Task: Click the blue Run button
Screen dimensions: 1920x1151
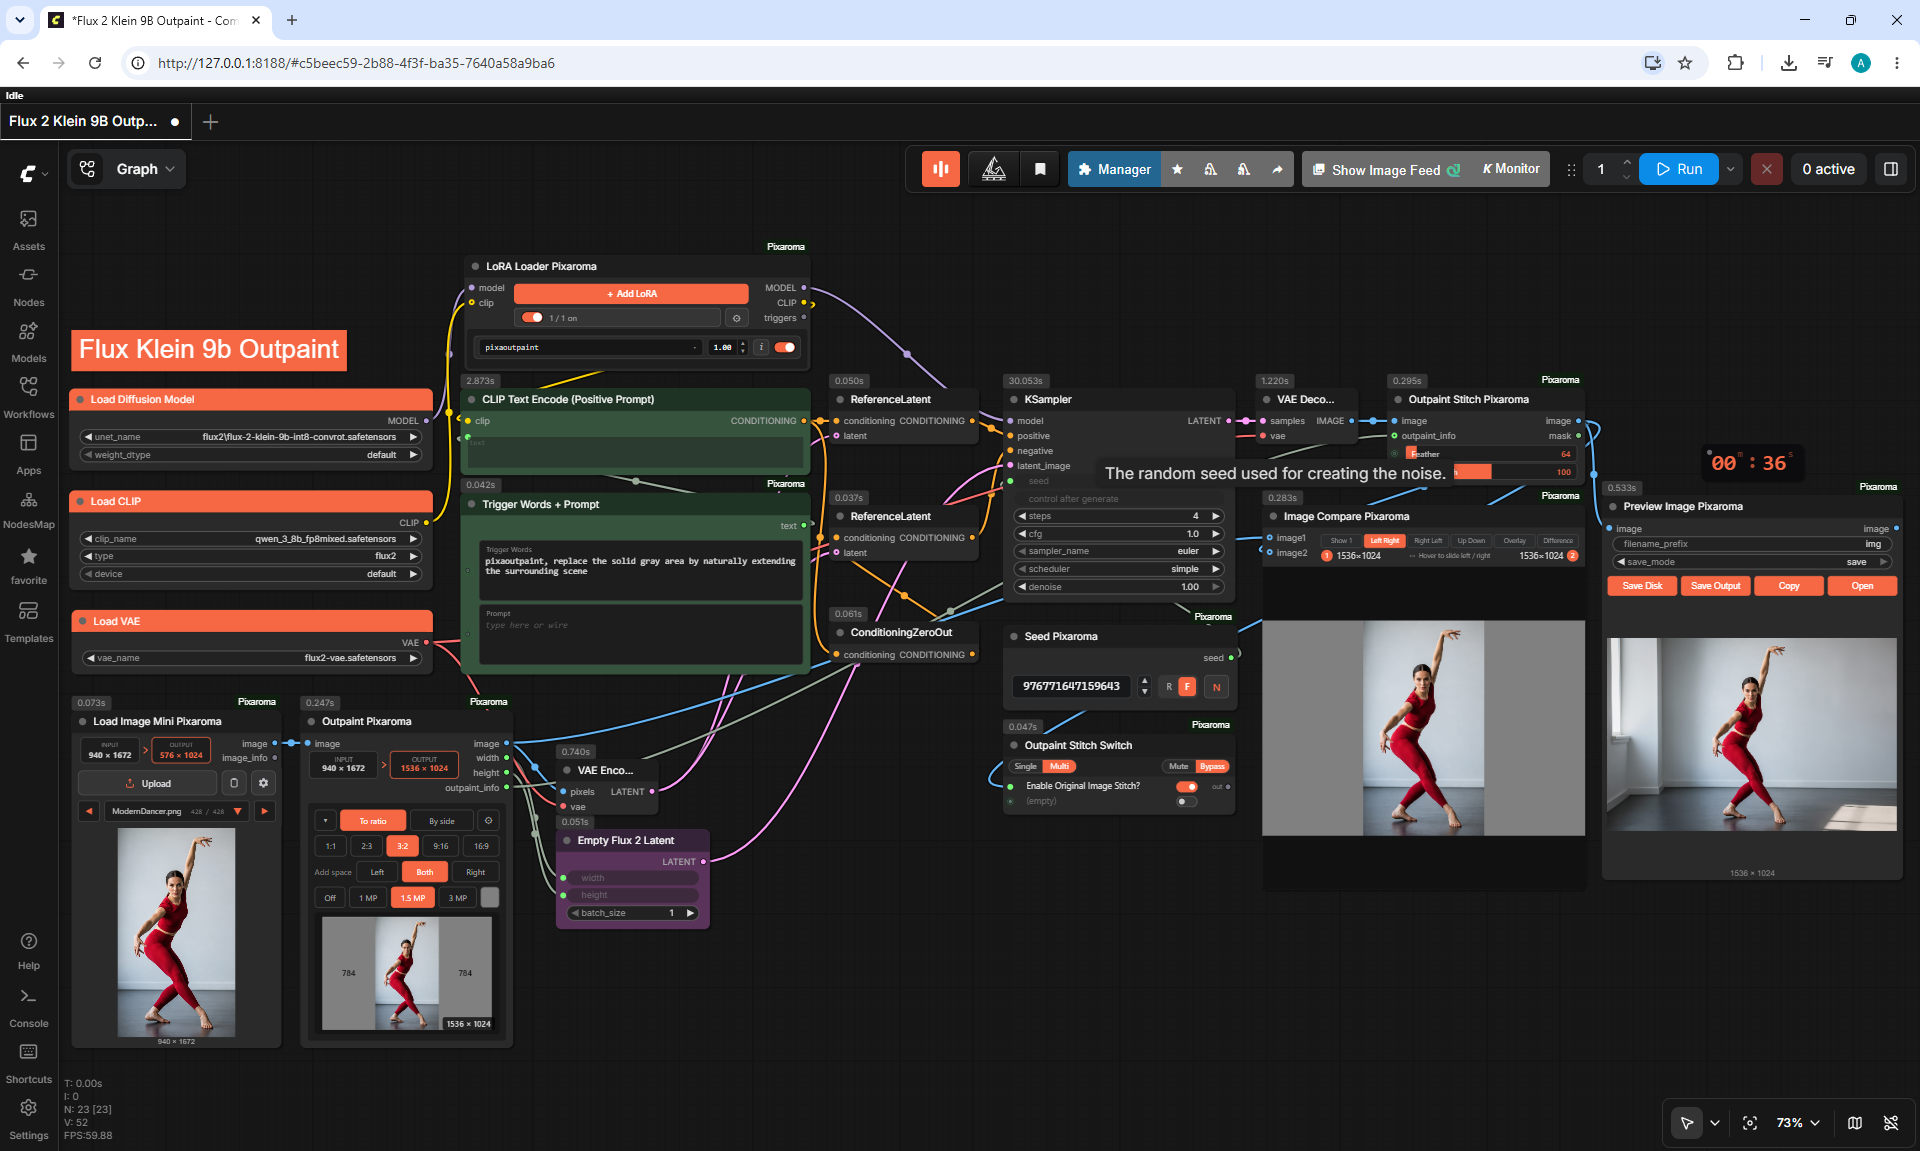Action: pyautogui.click(x=1679, y=169)
